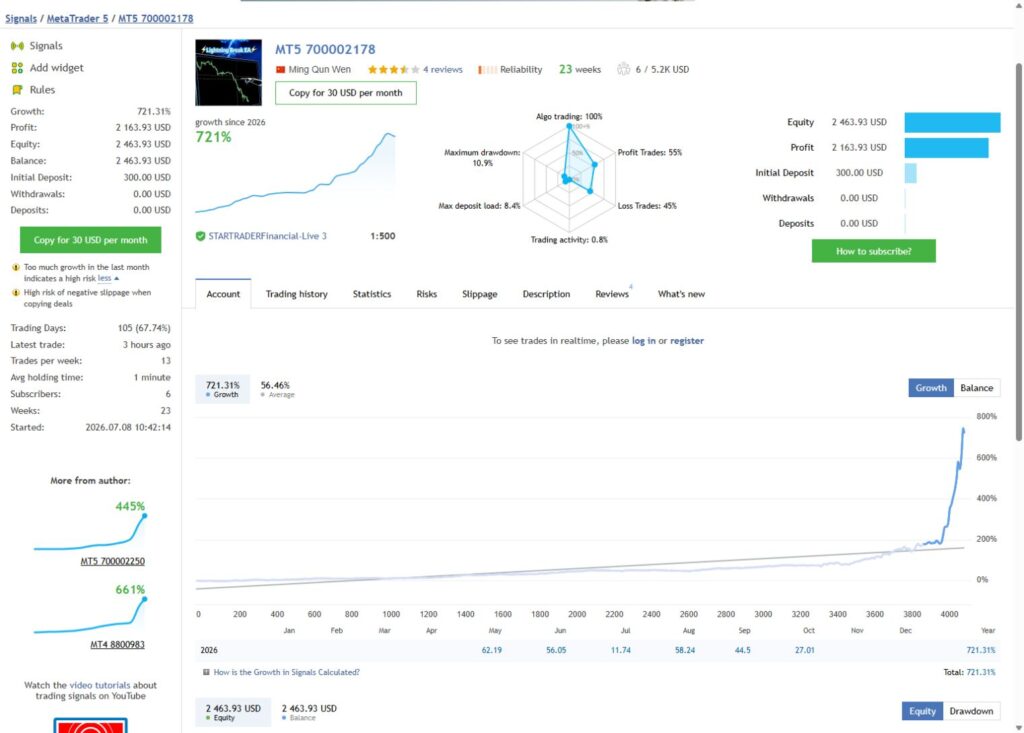This screenshot has height=733, width=1024.
Task: Open the MetaTrader 5 breadcrumb link
Action: click(77, 18)
